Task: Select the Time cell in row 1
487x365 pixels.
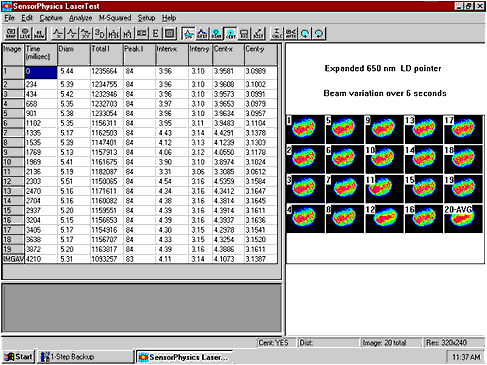Action: (x=41, y=72)
